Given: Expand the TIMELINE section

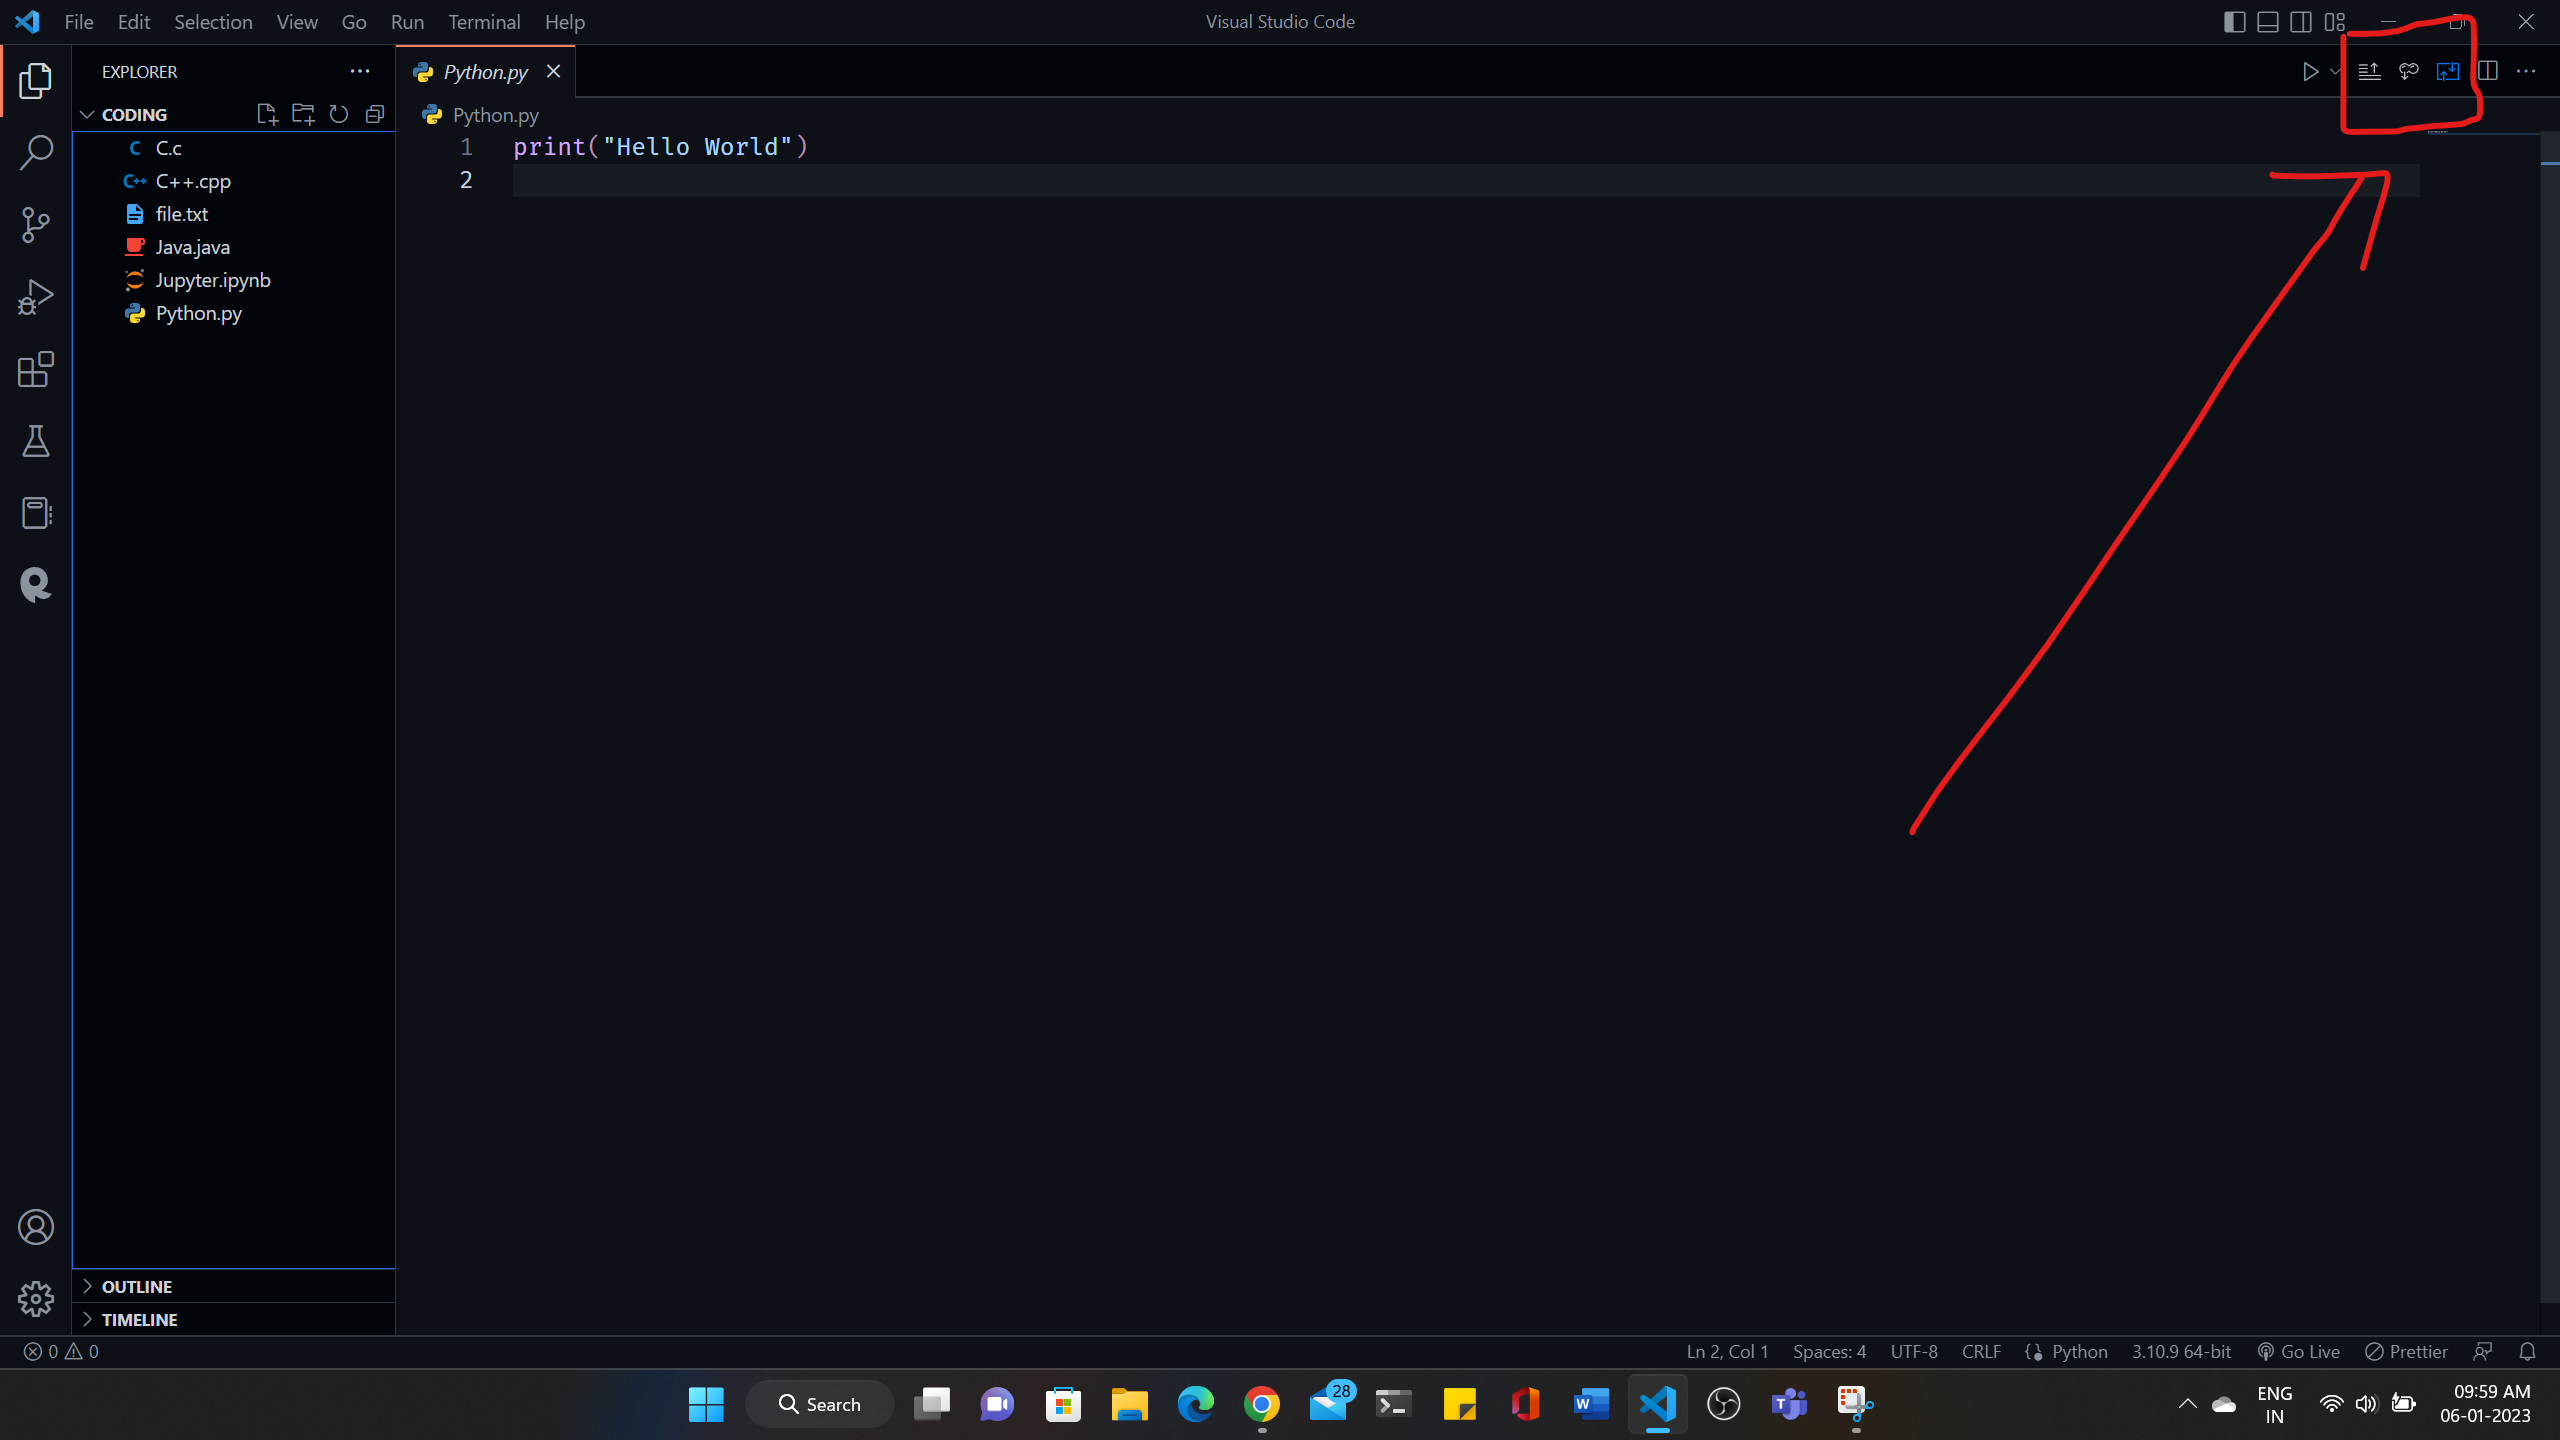Looking at the screenshot, I should tap(139, 1319).
